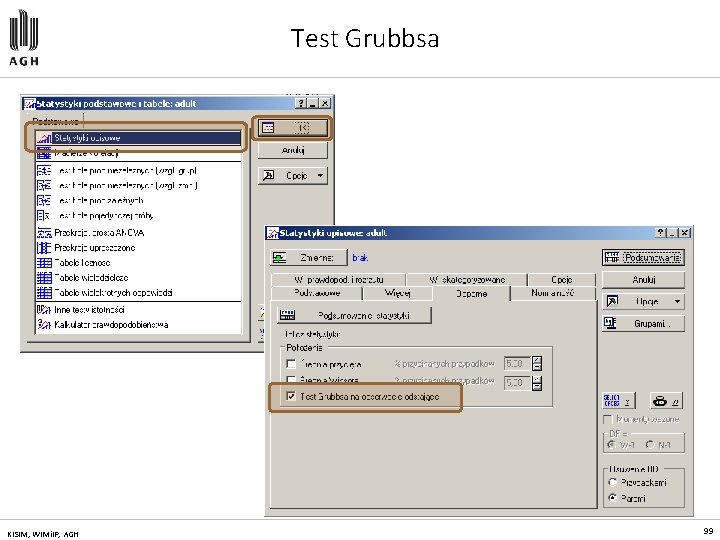Click Średnia Winsora percentage field
The width and height of the screenshot is (720, 540).
[517, 383]
